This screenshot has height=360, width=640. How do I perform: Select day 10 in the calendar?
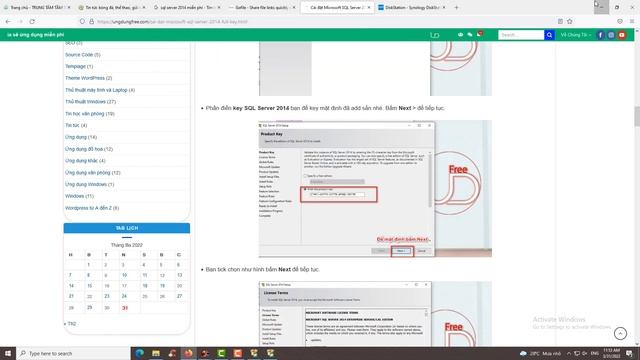124,276
